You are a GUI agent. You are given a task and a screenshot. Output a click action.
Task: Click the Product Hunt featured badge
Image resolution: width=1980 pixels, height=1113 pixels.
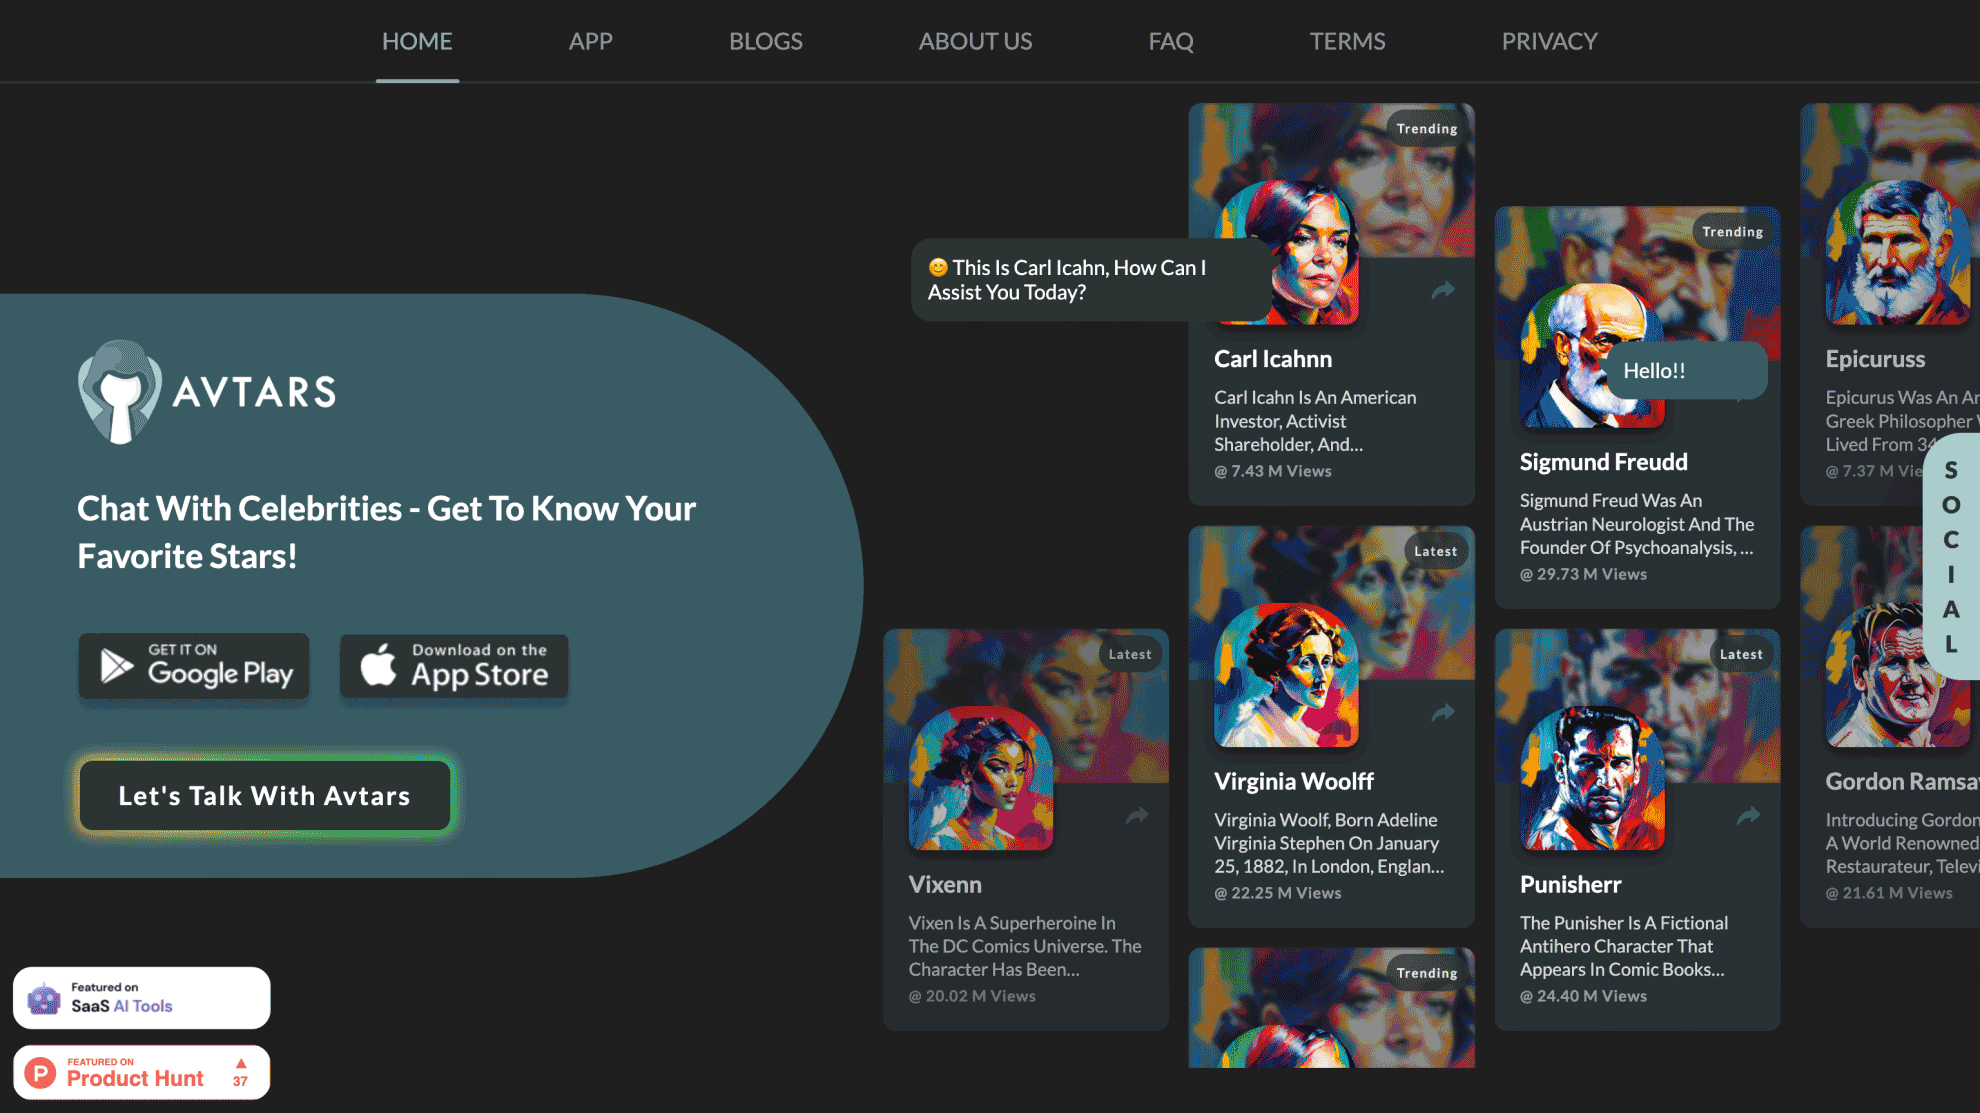140,1071
